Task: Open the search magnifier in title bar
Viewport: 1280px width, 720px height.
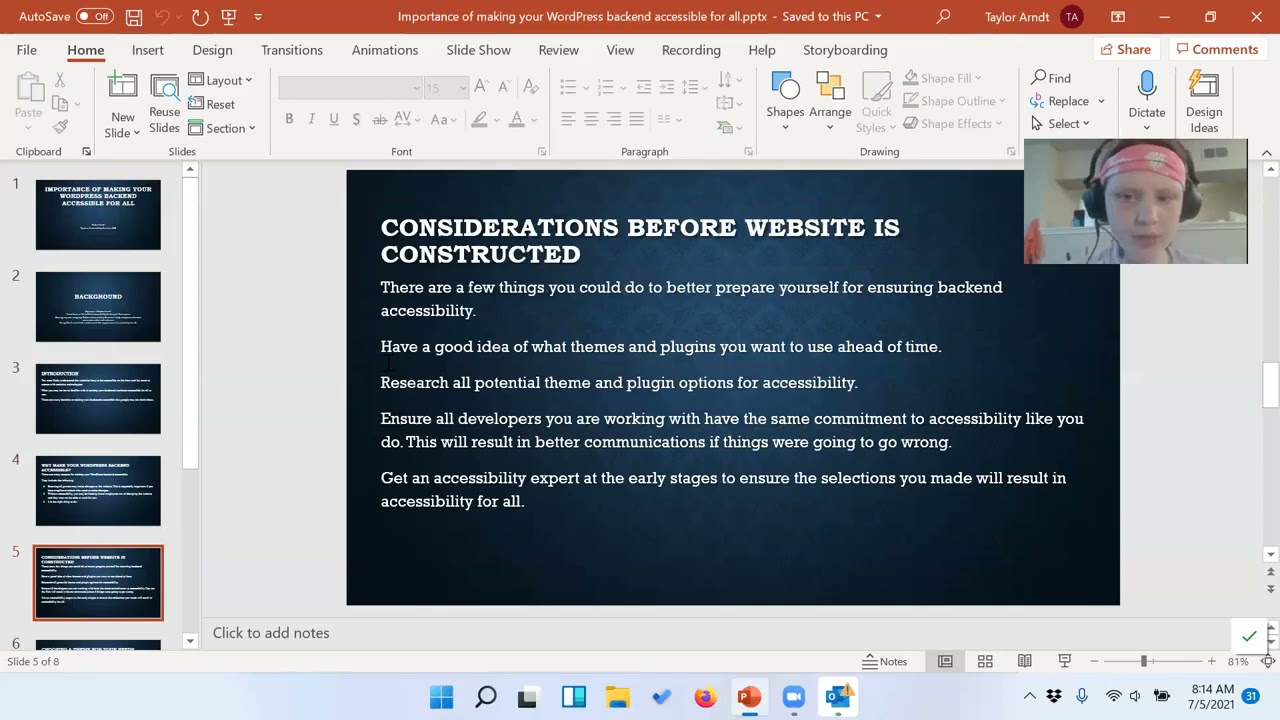Action: pos(943,17)
